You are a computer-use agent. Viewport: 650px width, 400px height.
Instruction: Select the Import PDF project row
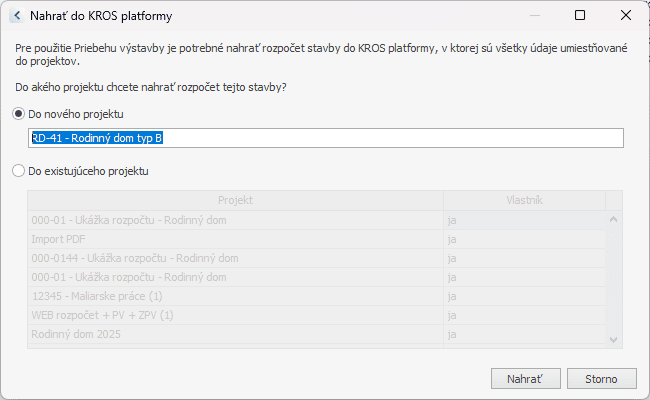coord(235,239)
